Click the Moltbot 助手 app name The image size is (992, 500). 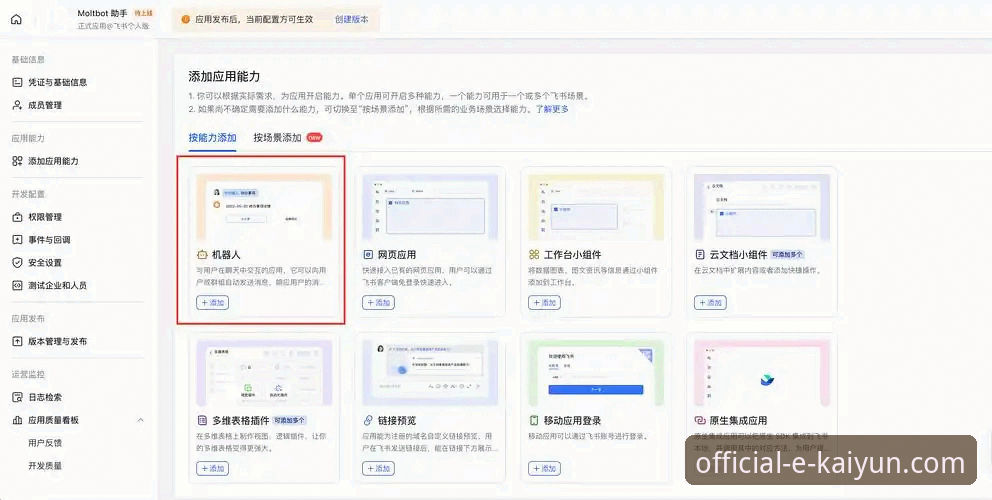[x=102, y=13]
